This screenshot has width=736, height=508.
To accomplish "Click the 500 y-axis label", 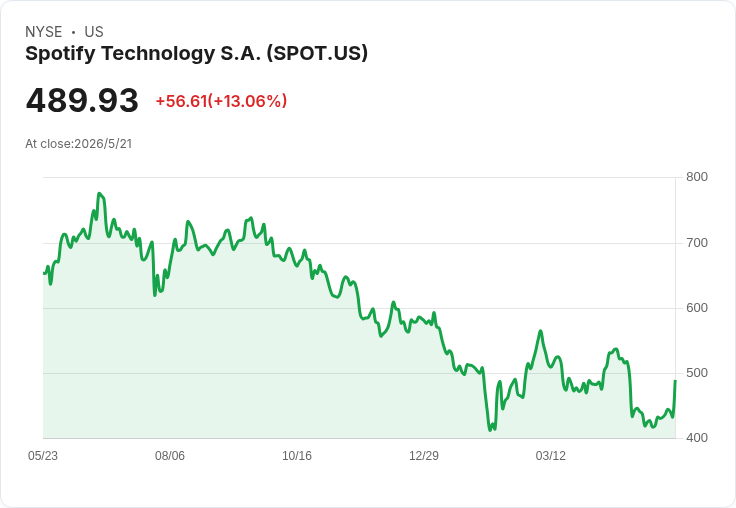I will pos(697,373).
